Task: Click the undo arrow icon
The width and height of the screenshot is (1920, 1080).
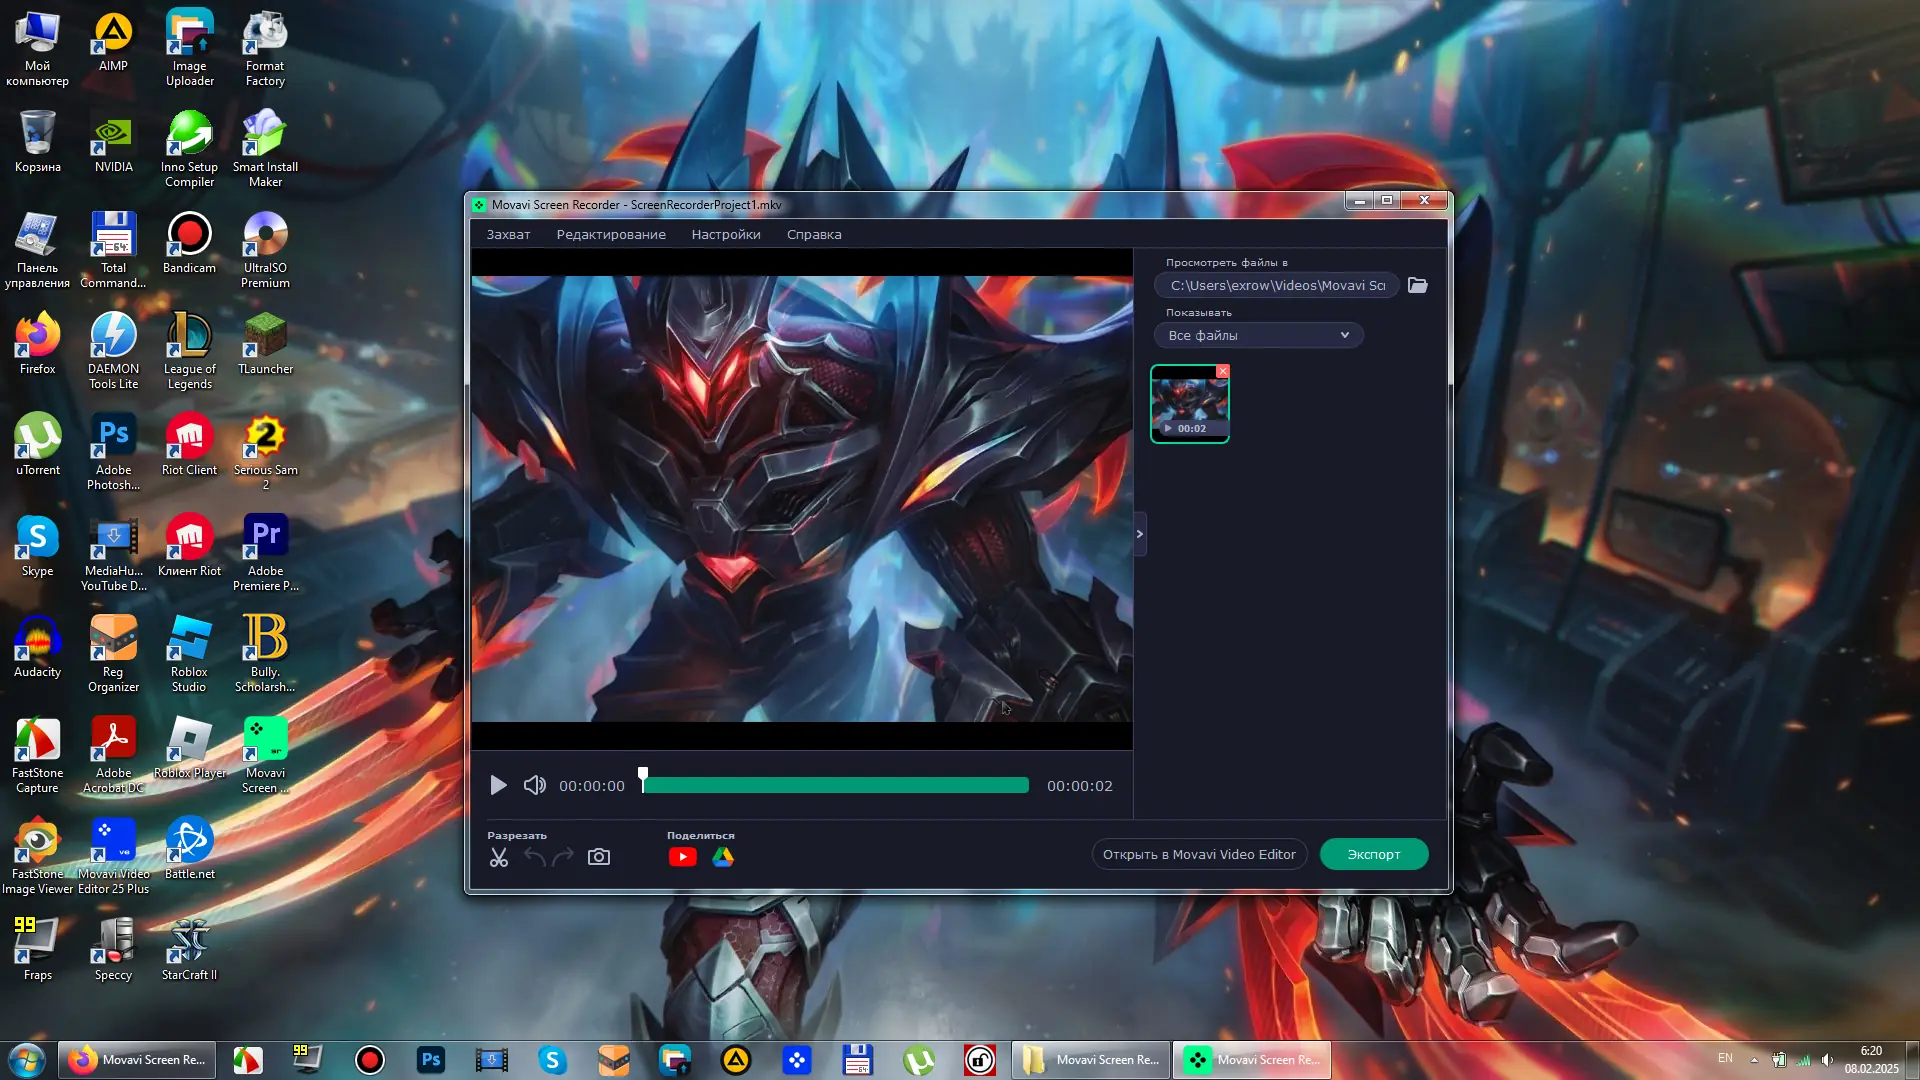Action: pos(535,857)
